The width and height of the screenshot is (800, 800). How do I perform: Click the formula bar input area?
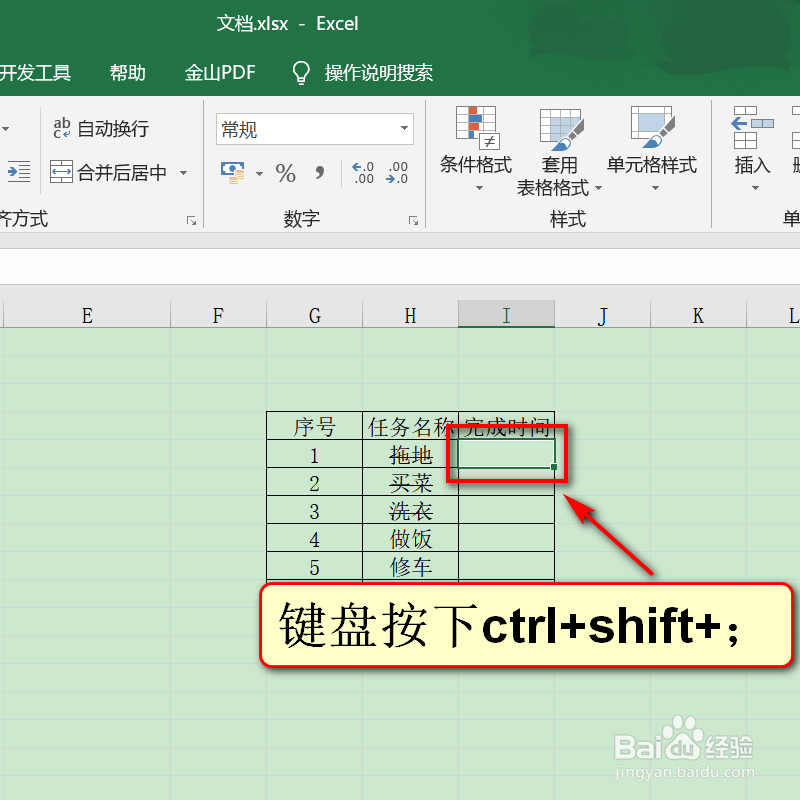400,266
